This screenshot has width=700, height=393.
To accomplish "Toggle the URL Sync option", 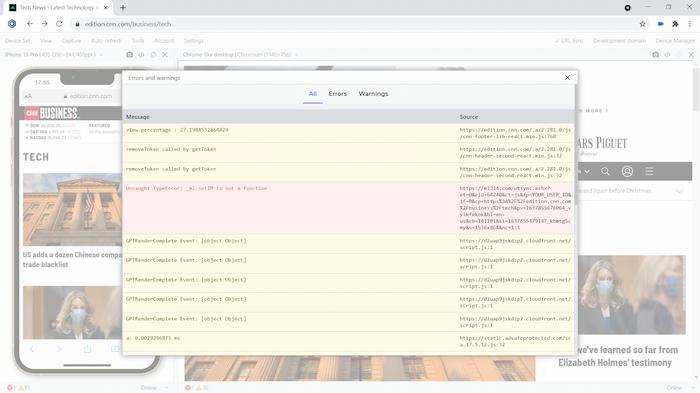I will tap(569, 41).
